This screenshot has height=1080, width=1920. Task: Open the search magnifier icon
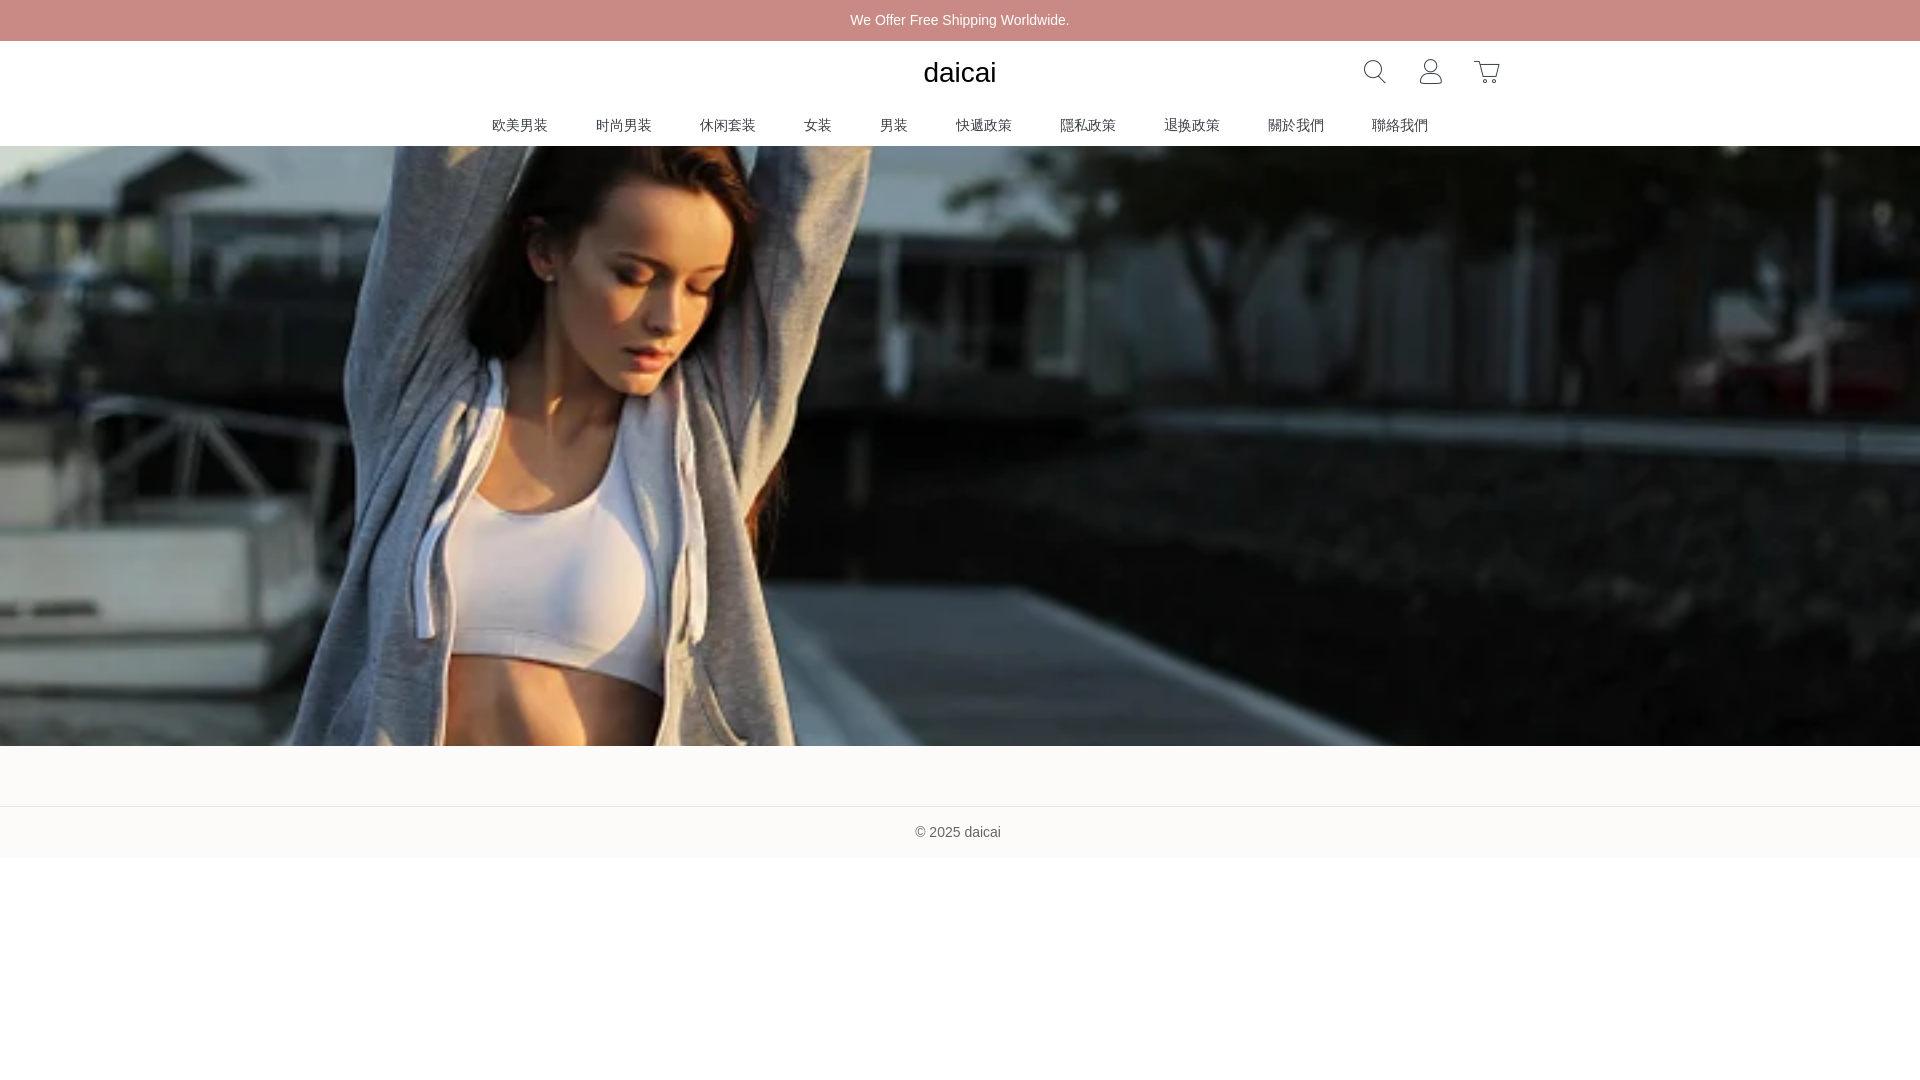[1374, 72]
